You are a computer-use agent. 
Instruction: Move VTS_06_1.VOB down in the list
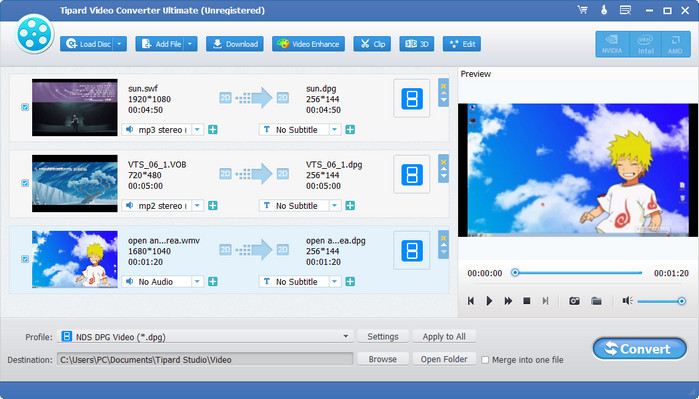pos(444,176)
